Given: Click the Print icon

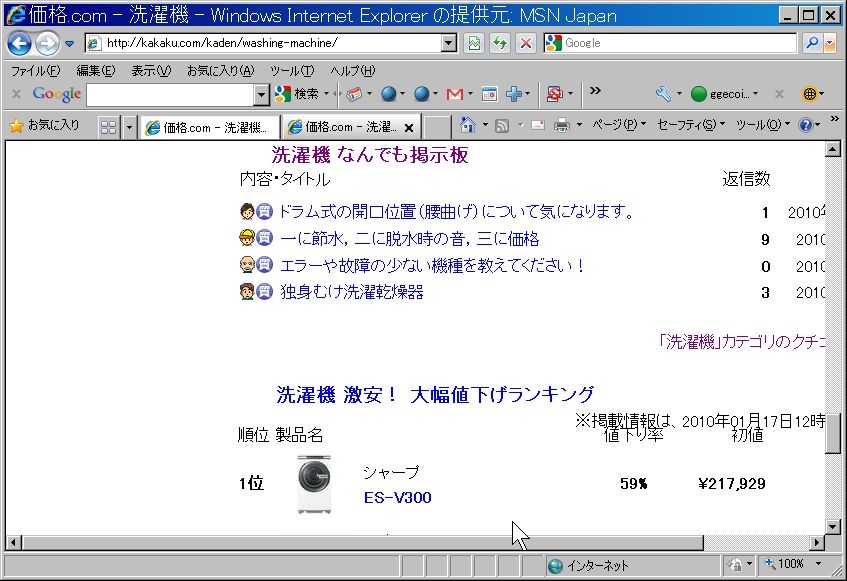Looking at the screenshot, I should (x=562, y=125).
